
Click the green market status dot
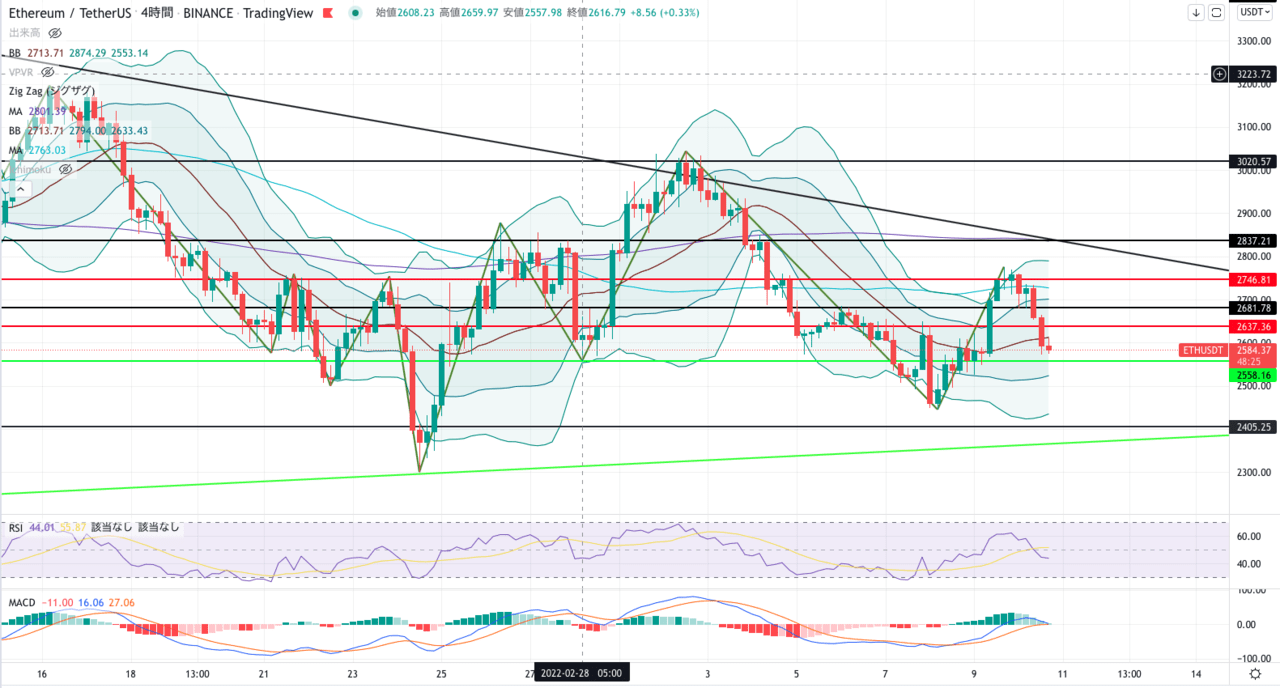356,13
